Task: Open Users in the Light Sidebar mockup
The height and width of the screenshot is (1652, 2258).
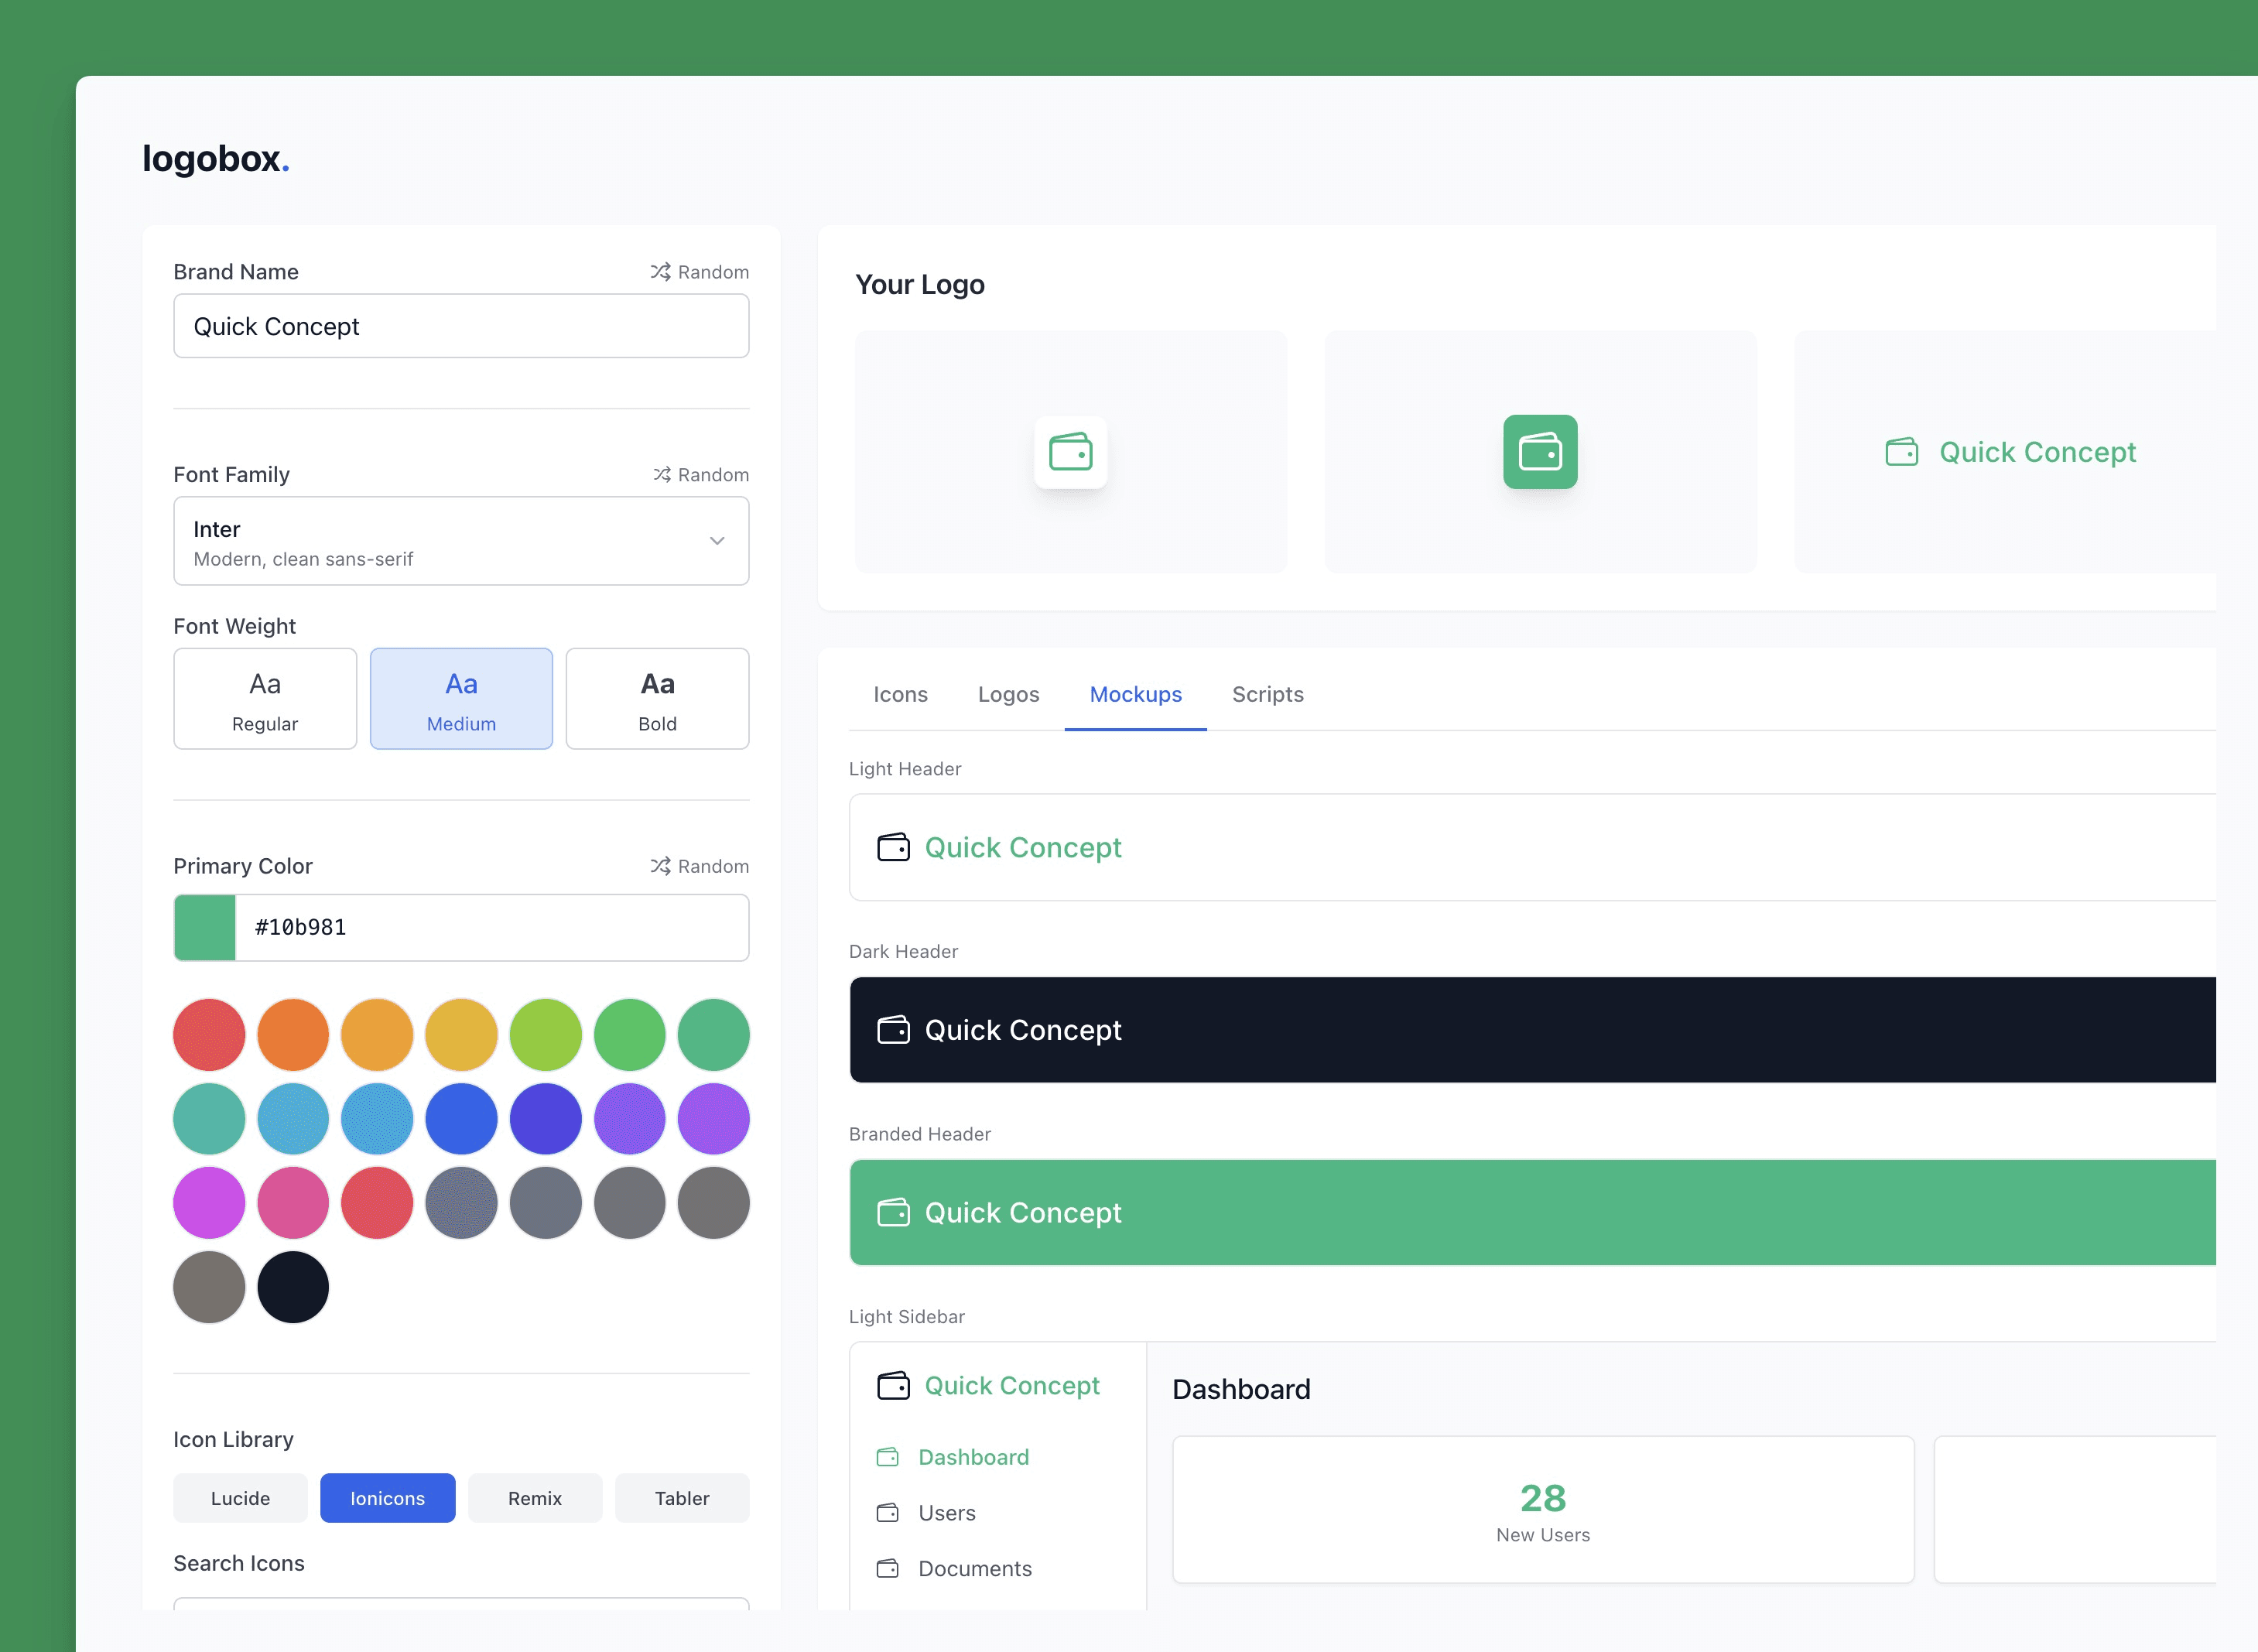Action: click(x=946, y=1513)
